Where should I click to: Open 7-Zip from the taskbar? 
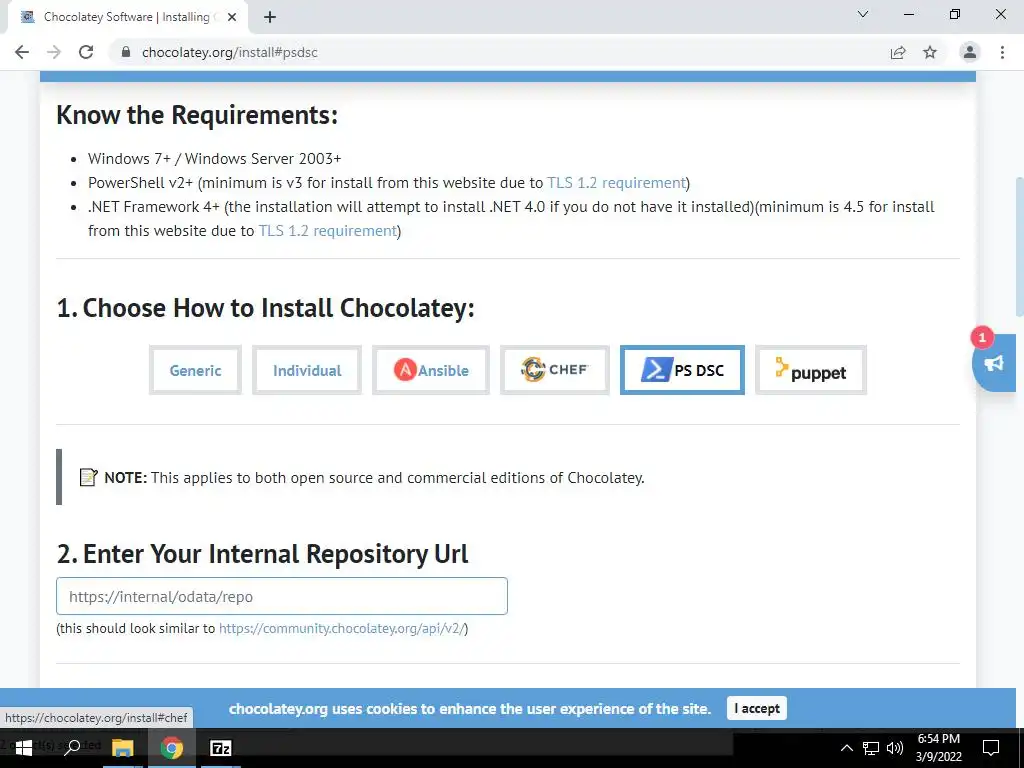pyautogui.click(x=221, y=748)
